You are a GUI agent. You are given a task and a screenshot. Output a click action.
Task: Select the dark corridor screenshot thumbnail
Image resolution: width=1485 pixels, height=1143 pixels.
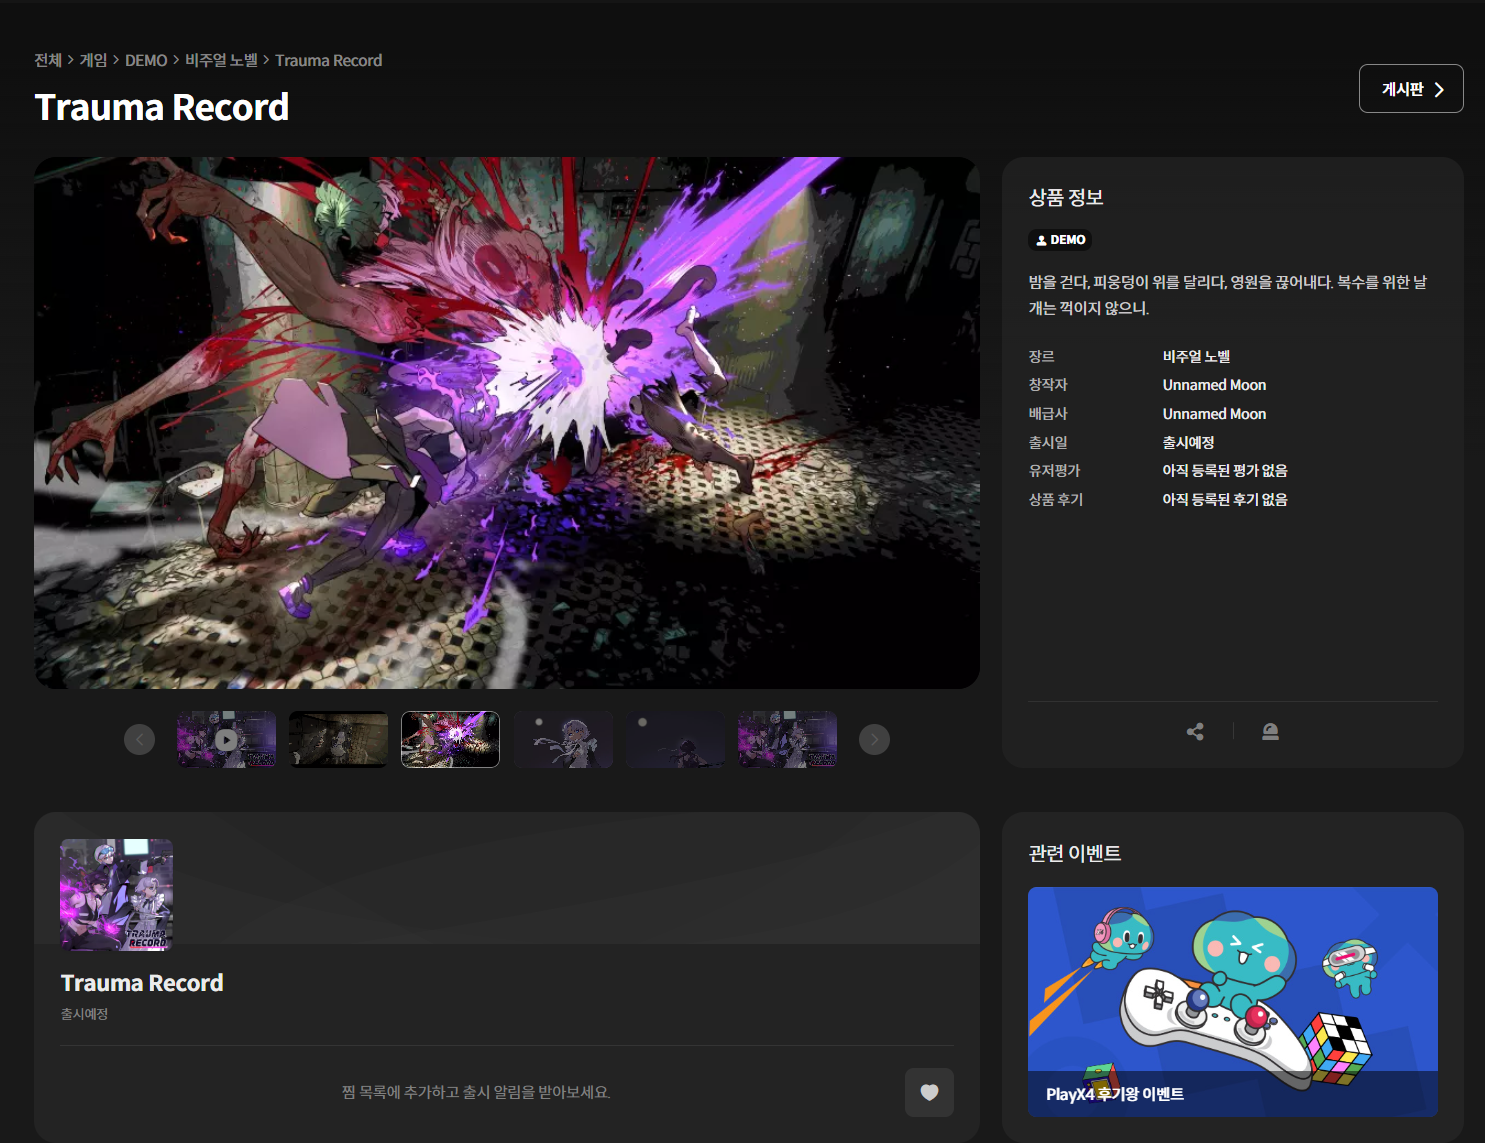pos(338,740)
